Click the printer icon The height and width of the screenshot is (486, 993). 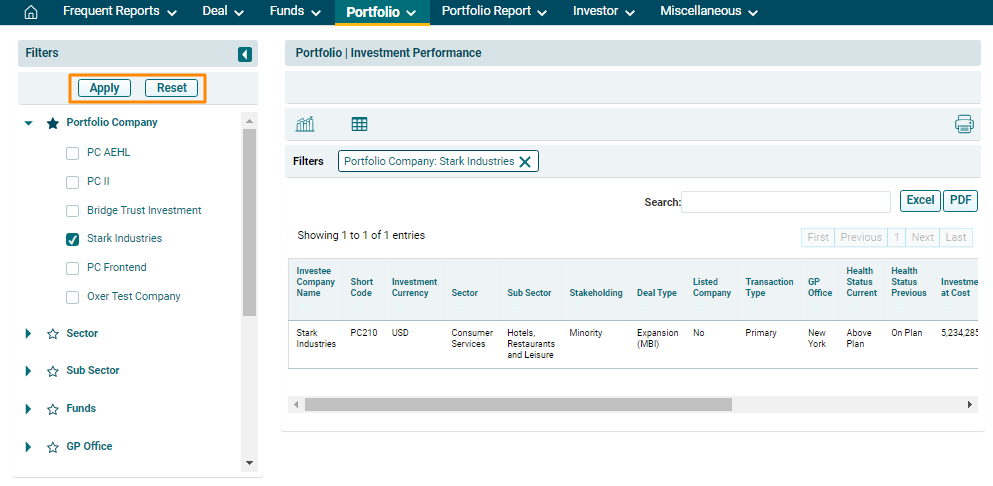[x=963, y=124]
